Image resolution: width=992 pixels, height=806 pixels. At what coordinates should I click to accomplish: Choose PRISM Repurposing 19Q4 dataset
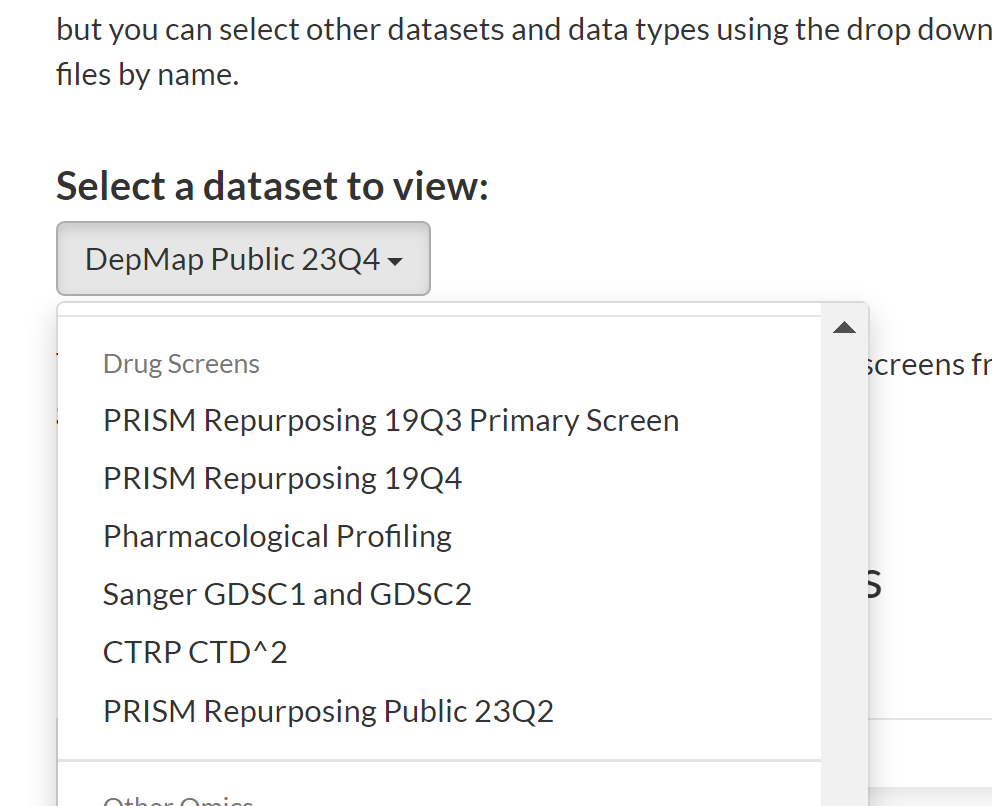pyautogui.click(x=283, y=478)
